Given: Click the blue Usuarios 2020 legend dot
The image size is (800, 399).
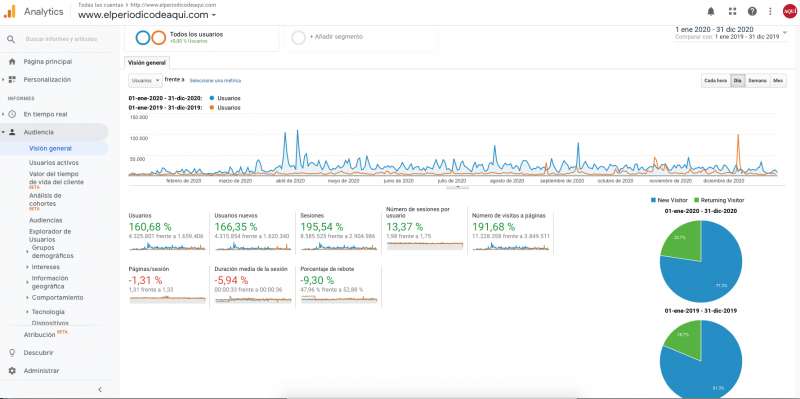Looking at the screenshot, I should (211, 98).
